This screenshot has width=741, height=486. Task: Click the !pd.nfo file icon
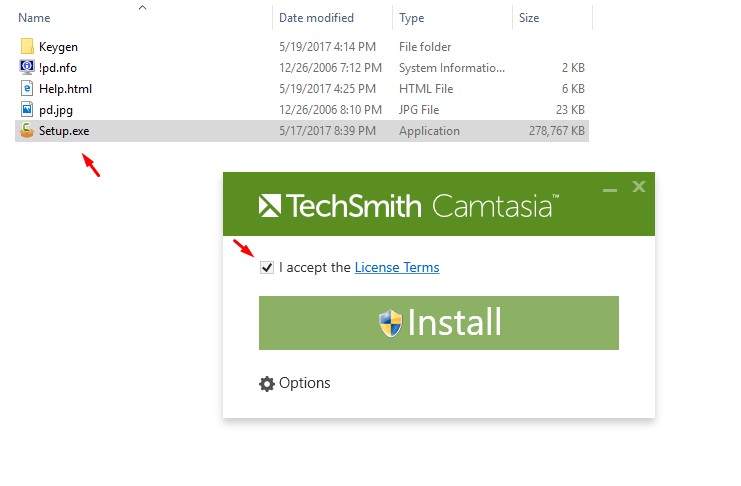[x=27, y=67]
